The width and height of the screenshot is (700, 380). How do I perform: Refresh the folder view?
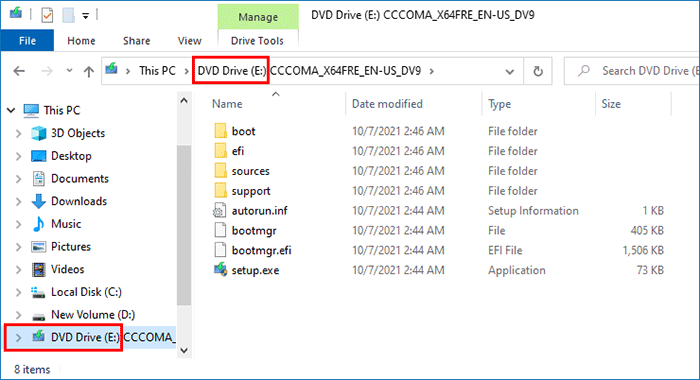pyautogui.click(x=538, y=71)
